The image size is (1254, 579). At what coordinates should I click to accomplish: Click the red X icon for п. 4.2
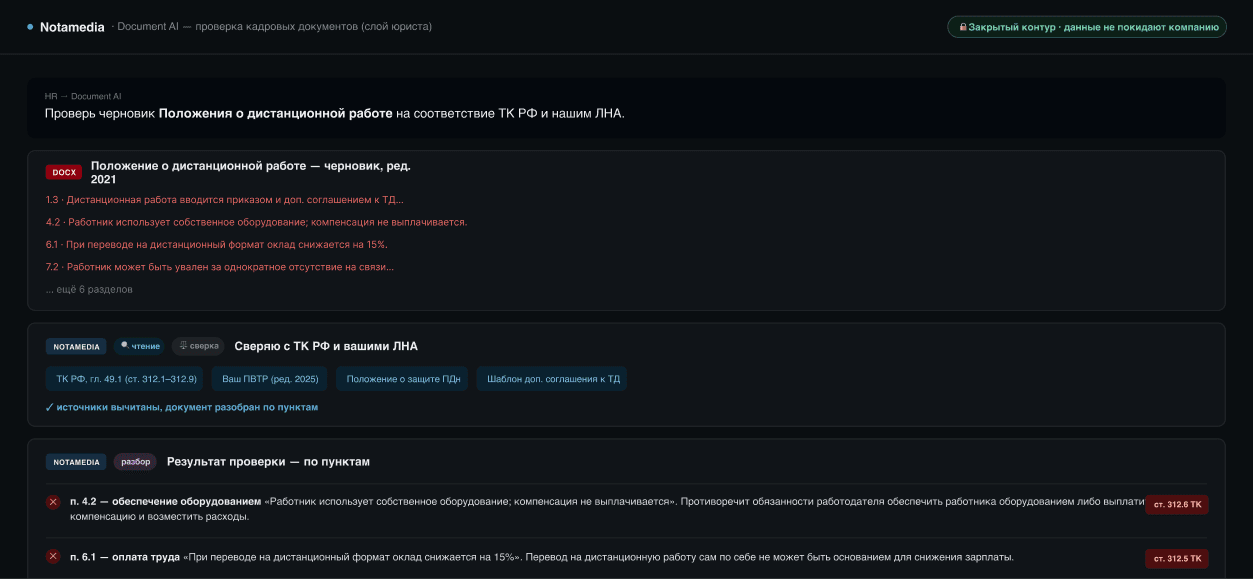(53, 502)
